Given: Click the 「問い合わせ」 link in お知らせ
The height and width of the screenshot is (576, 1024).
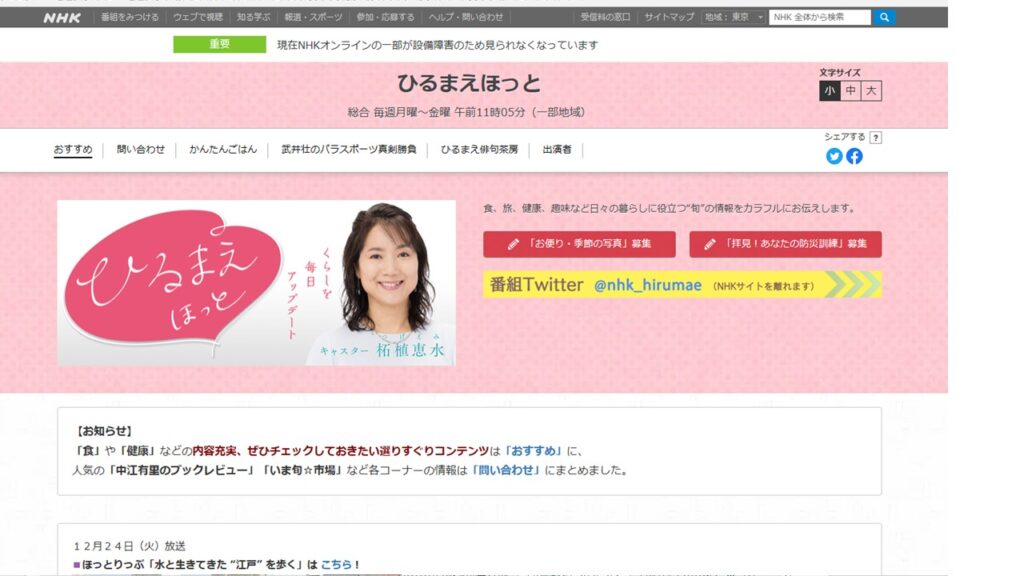Looking at the screenshot, I should pos(506,470).
